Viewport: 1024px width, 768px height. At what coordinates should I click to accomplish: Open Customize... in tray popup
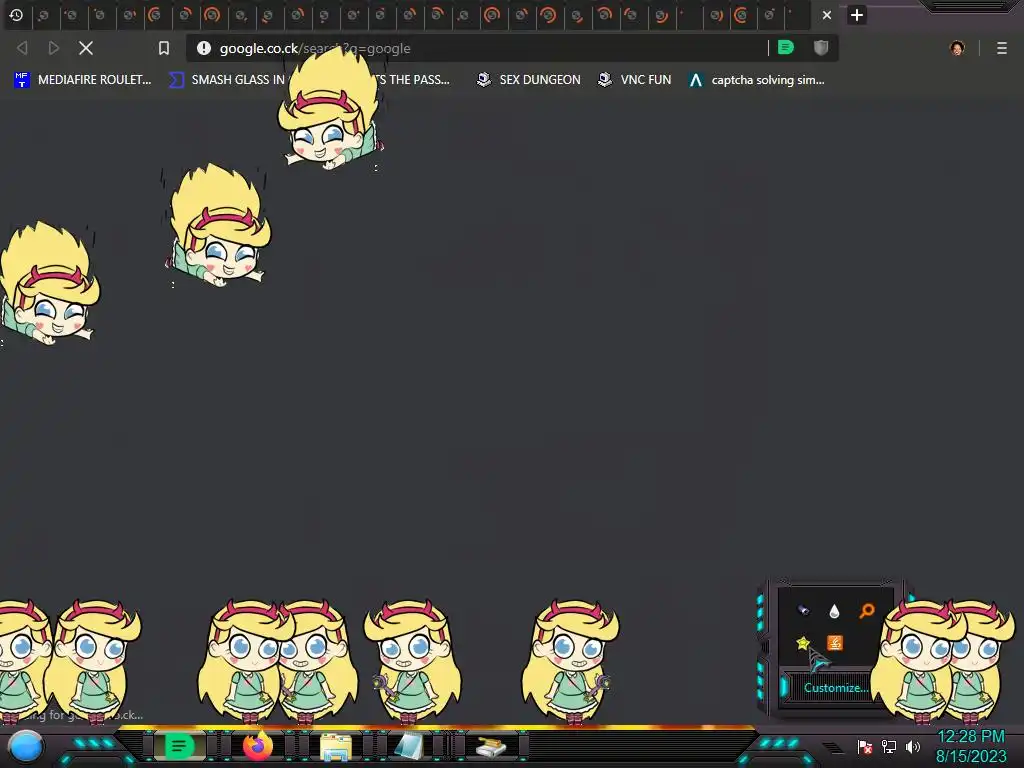(x=835, y=688)
